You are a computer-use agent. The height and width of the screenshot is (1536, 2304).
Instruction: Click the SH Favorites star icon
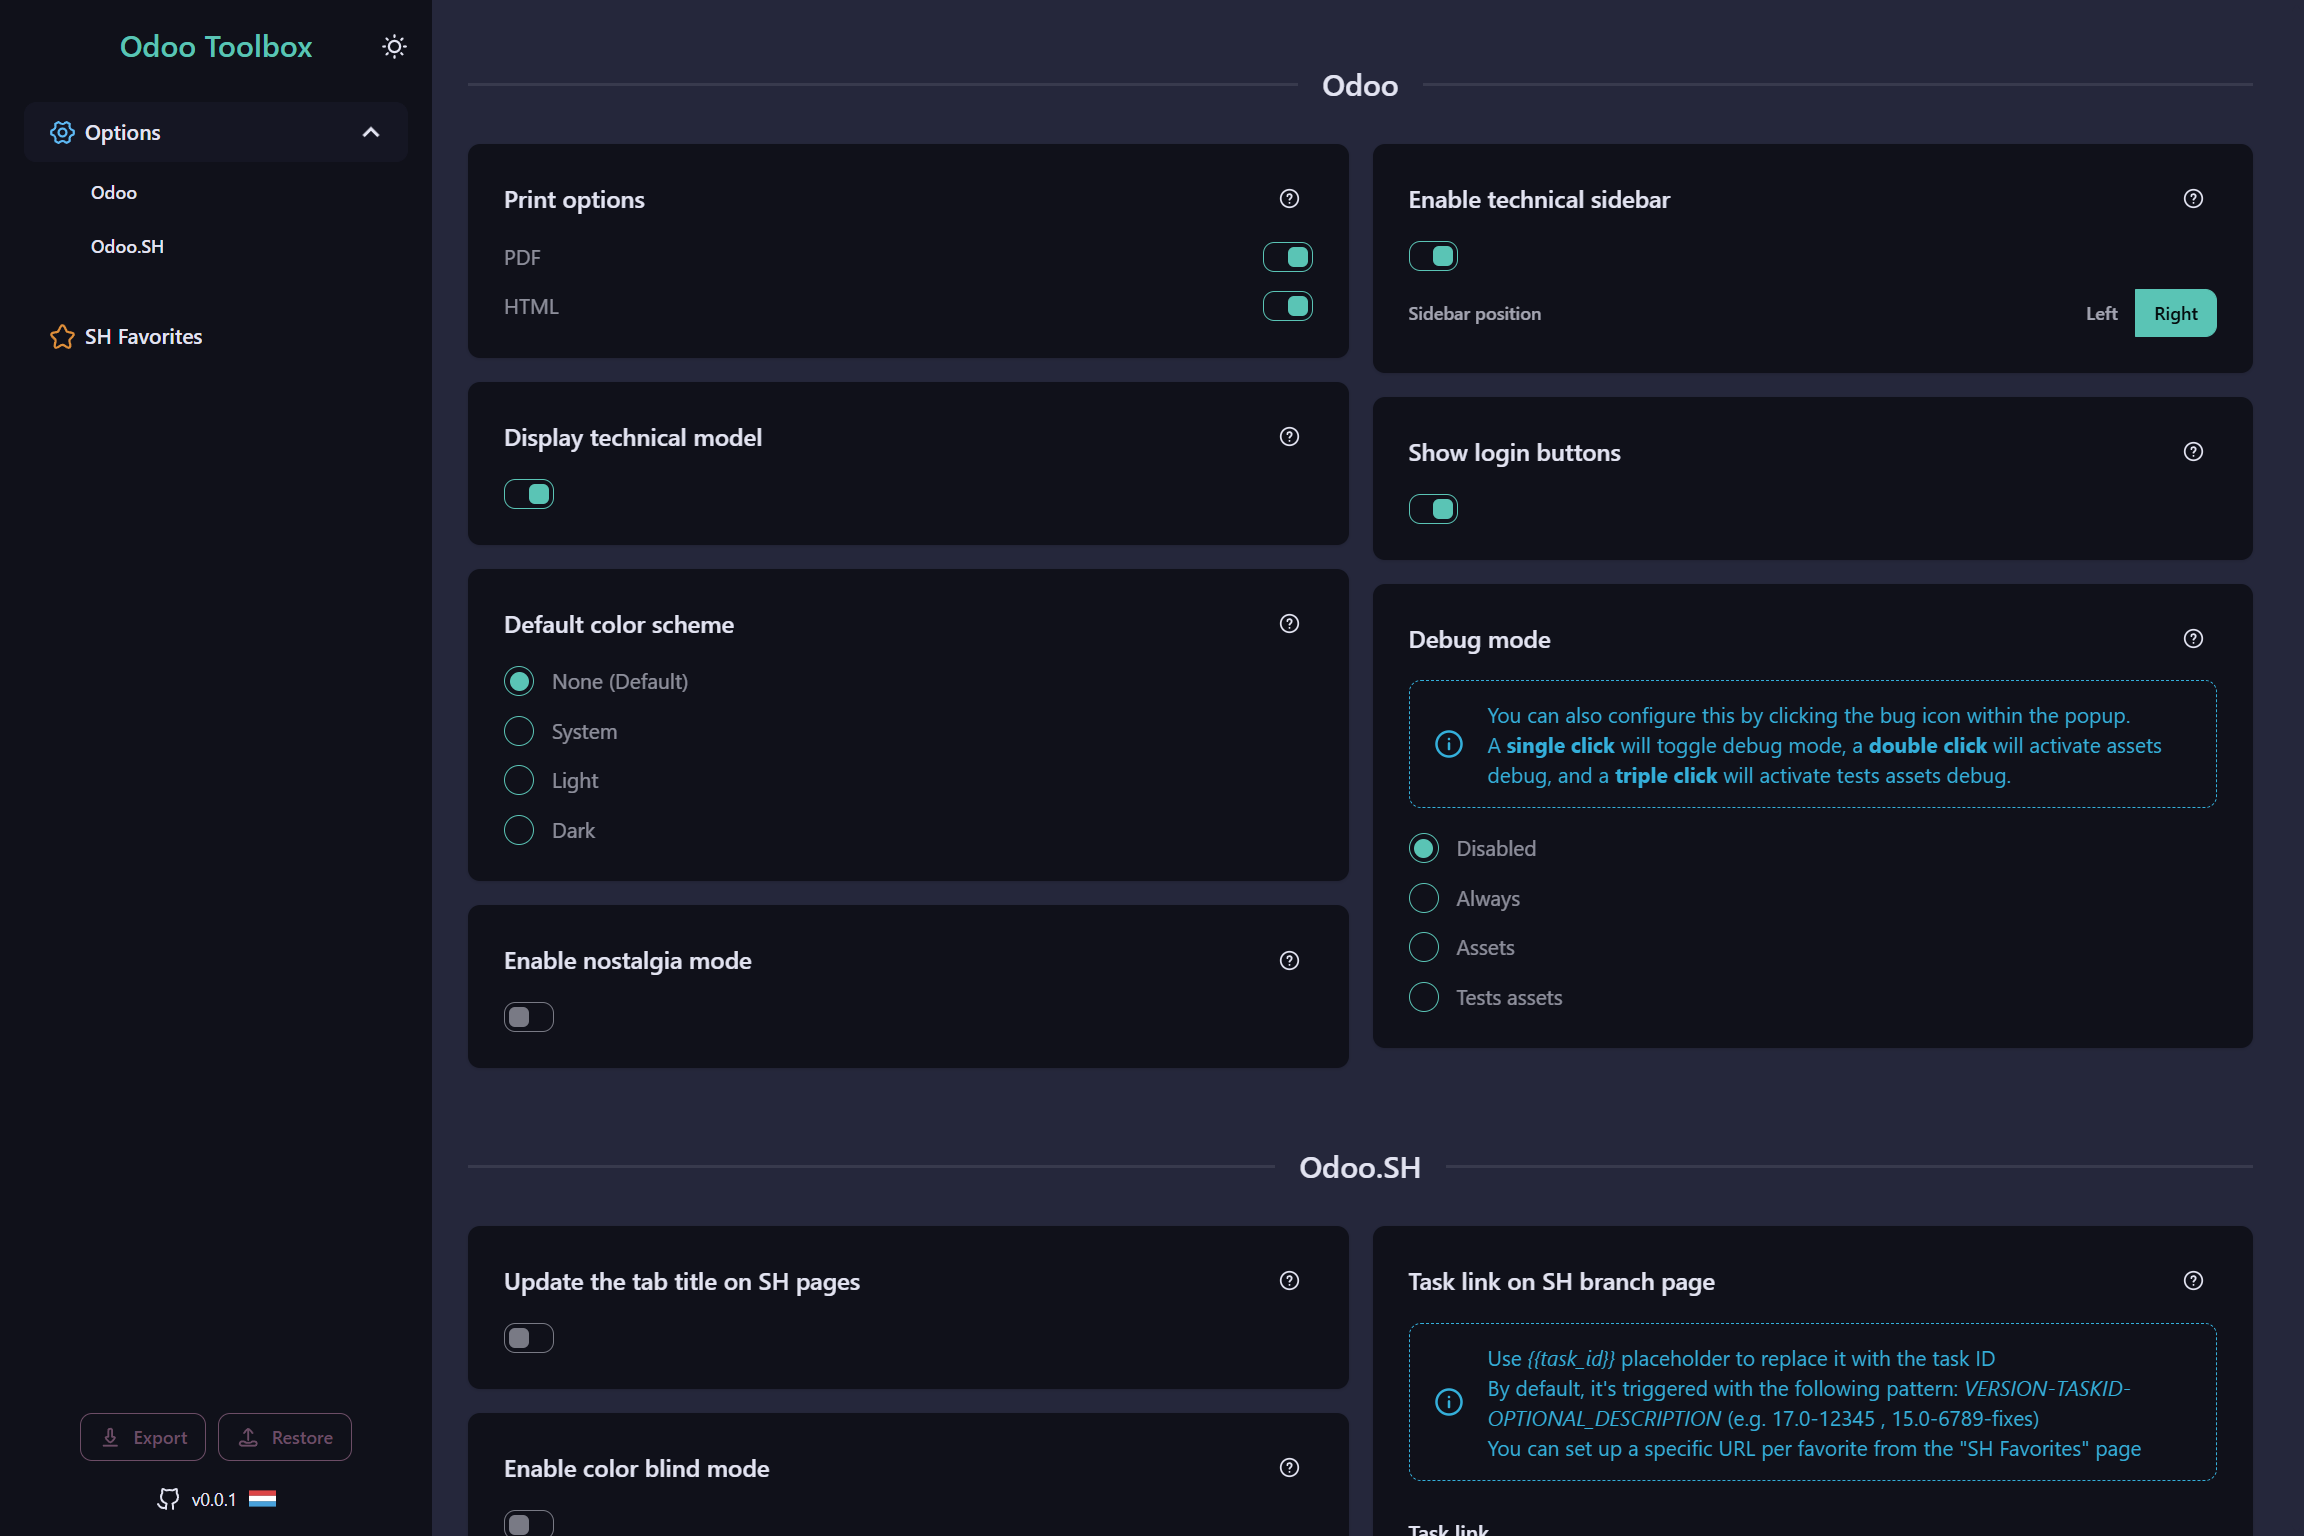click(62, 337)
